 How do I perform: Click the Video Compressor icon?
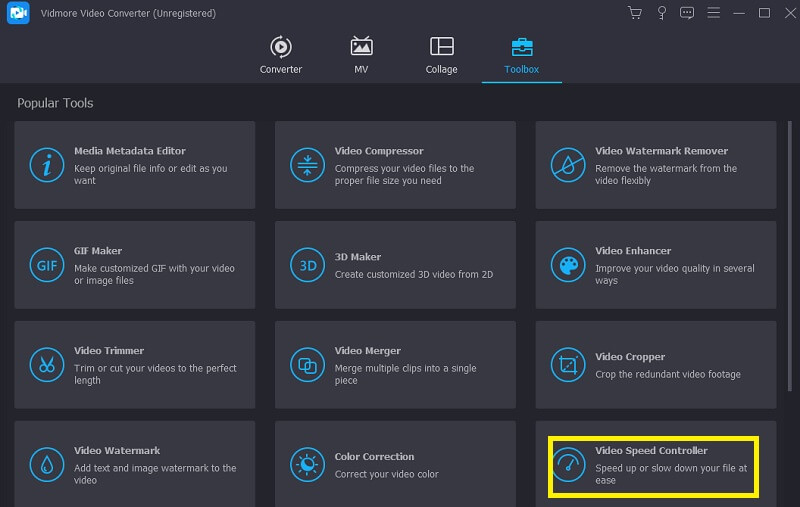[x=307, y=165]
